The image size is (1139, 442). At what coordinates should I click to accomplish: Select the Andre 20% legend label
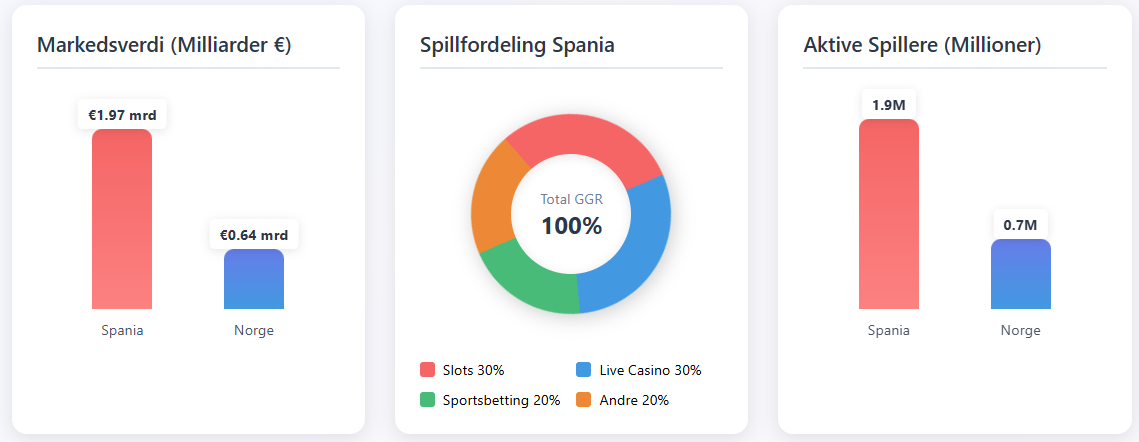[x=633, y=400]
